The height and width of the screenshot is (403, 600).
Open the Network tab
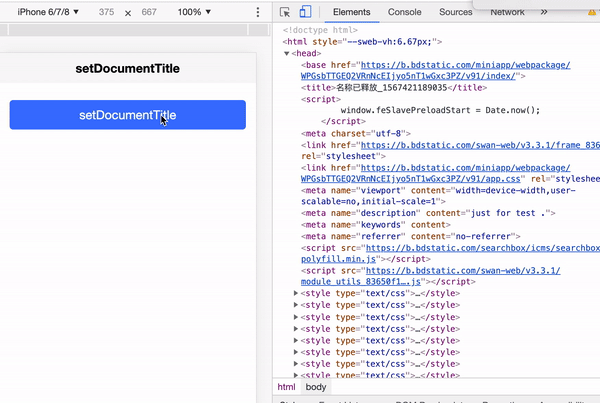(507, 12)
